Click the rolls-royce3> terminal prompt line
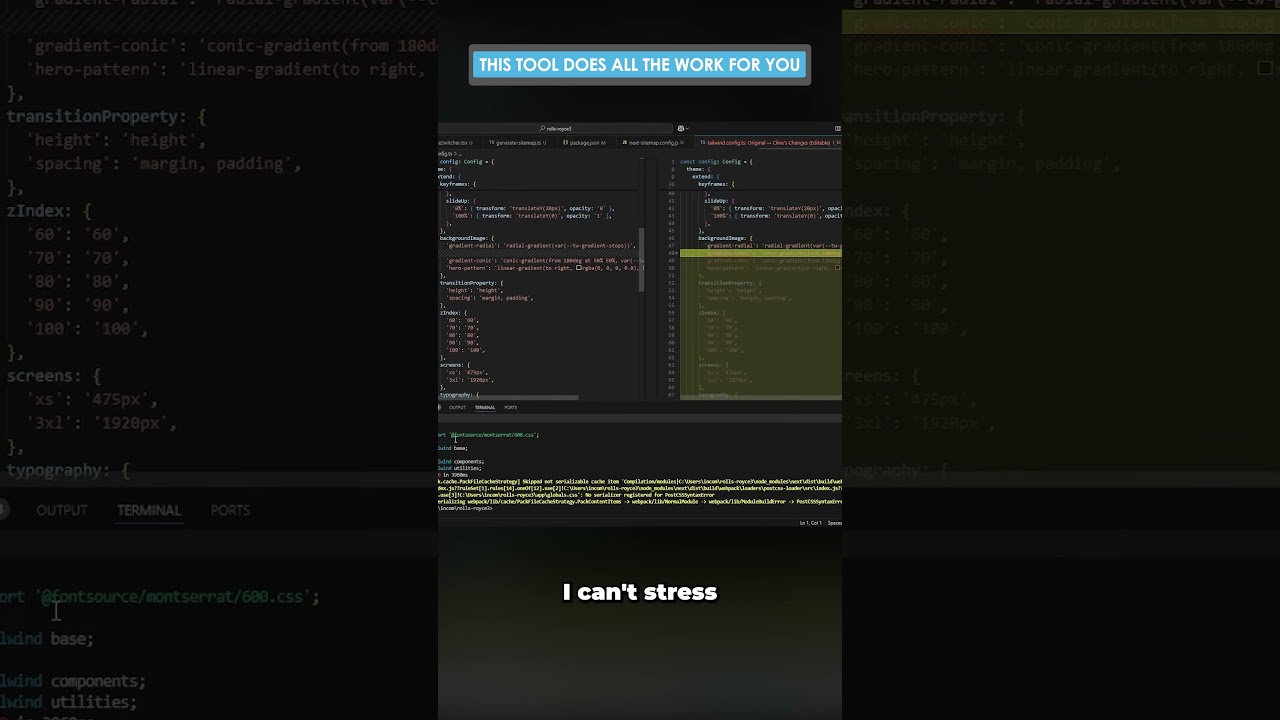 pos(465,508)
